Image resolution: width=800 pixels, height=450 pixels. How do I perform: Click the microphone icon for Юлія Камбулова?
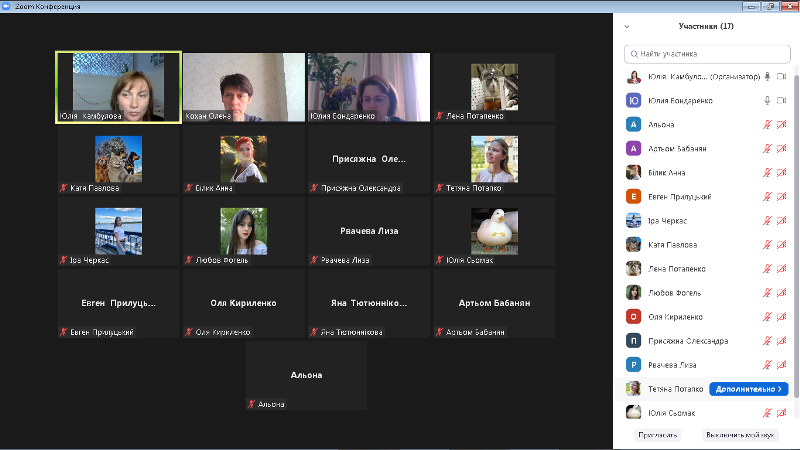[767, 77]
